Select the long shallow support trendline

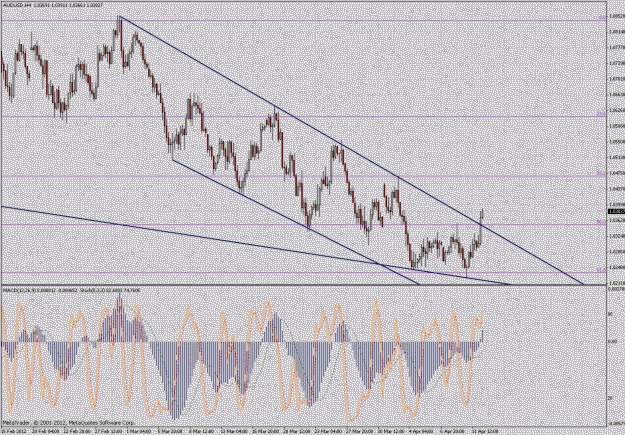point(255,246)
